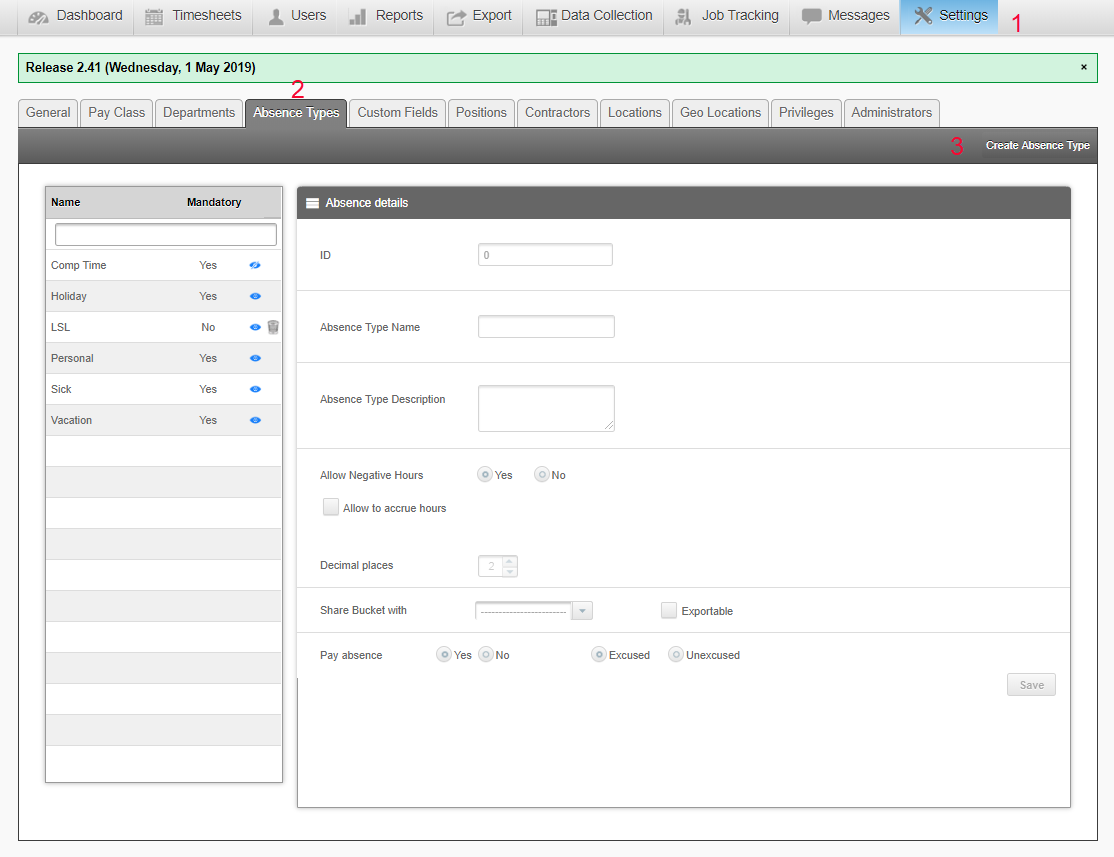
Task: Click the absence name filter field
Action: (x=166, y=235)
